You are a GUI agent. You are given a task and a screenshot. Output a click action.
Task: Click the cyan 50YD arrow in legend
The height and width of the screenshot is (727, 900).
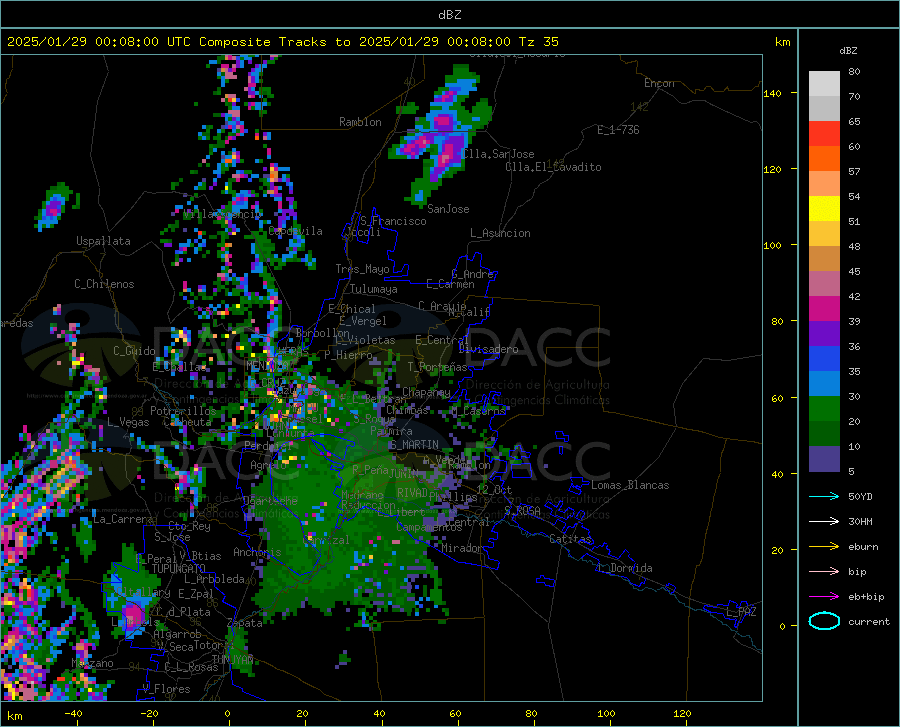click(x=824, y=496)
